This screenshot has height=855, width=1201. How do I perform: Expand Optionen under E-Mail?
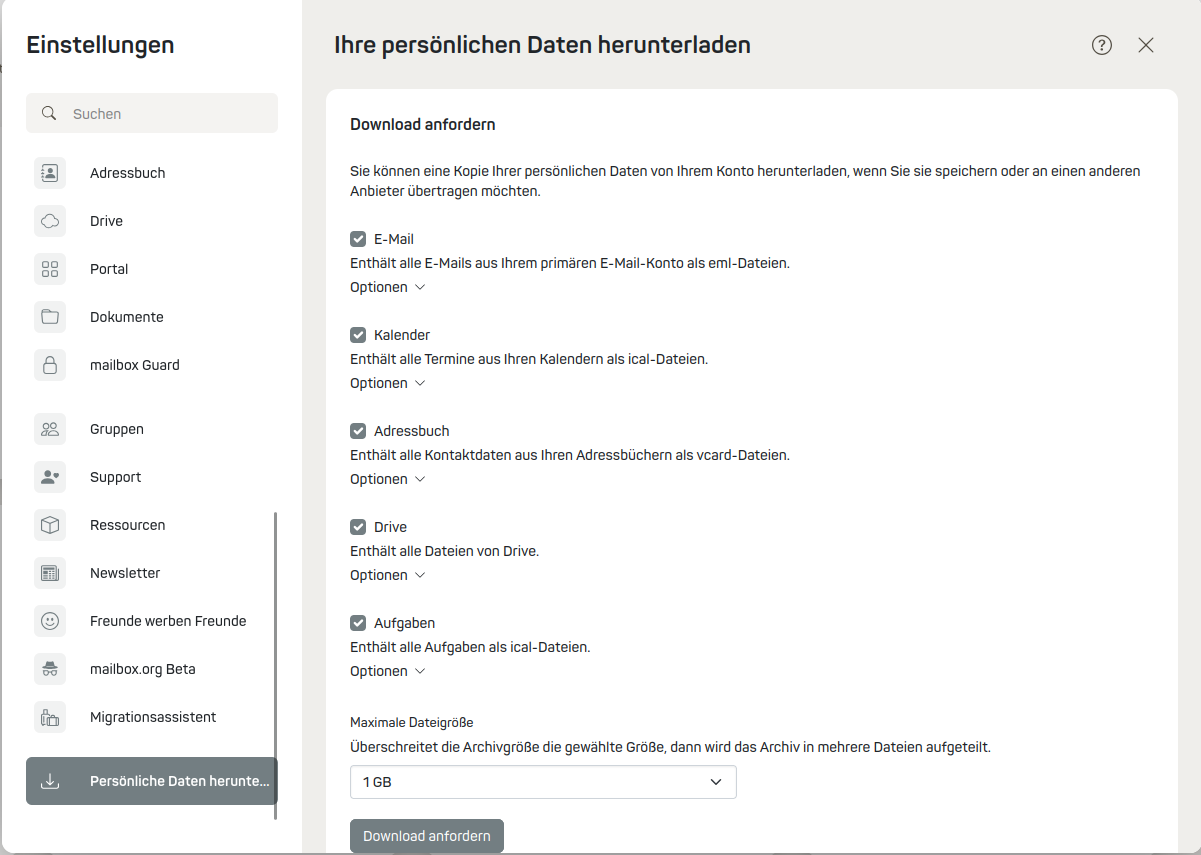pos(388,287)
